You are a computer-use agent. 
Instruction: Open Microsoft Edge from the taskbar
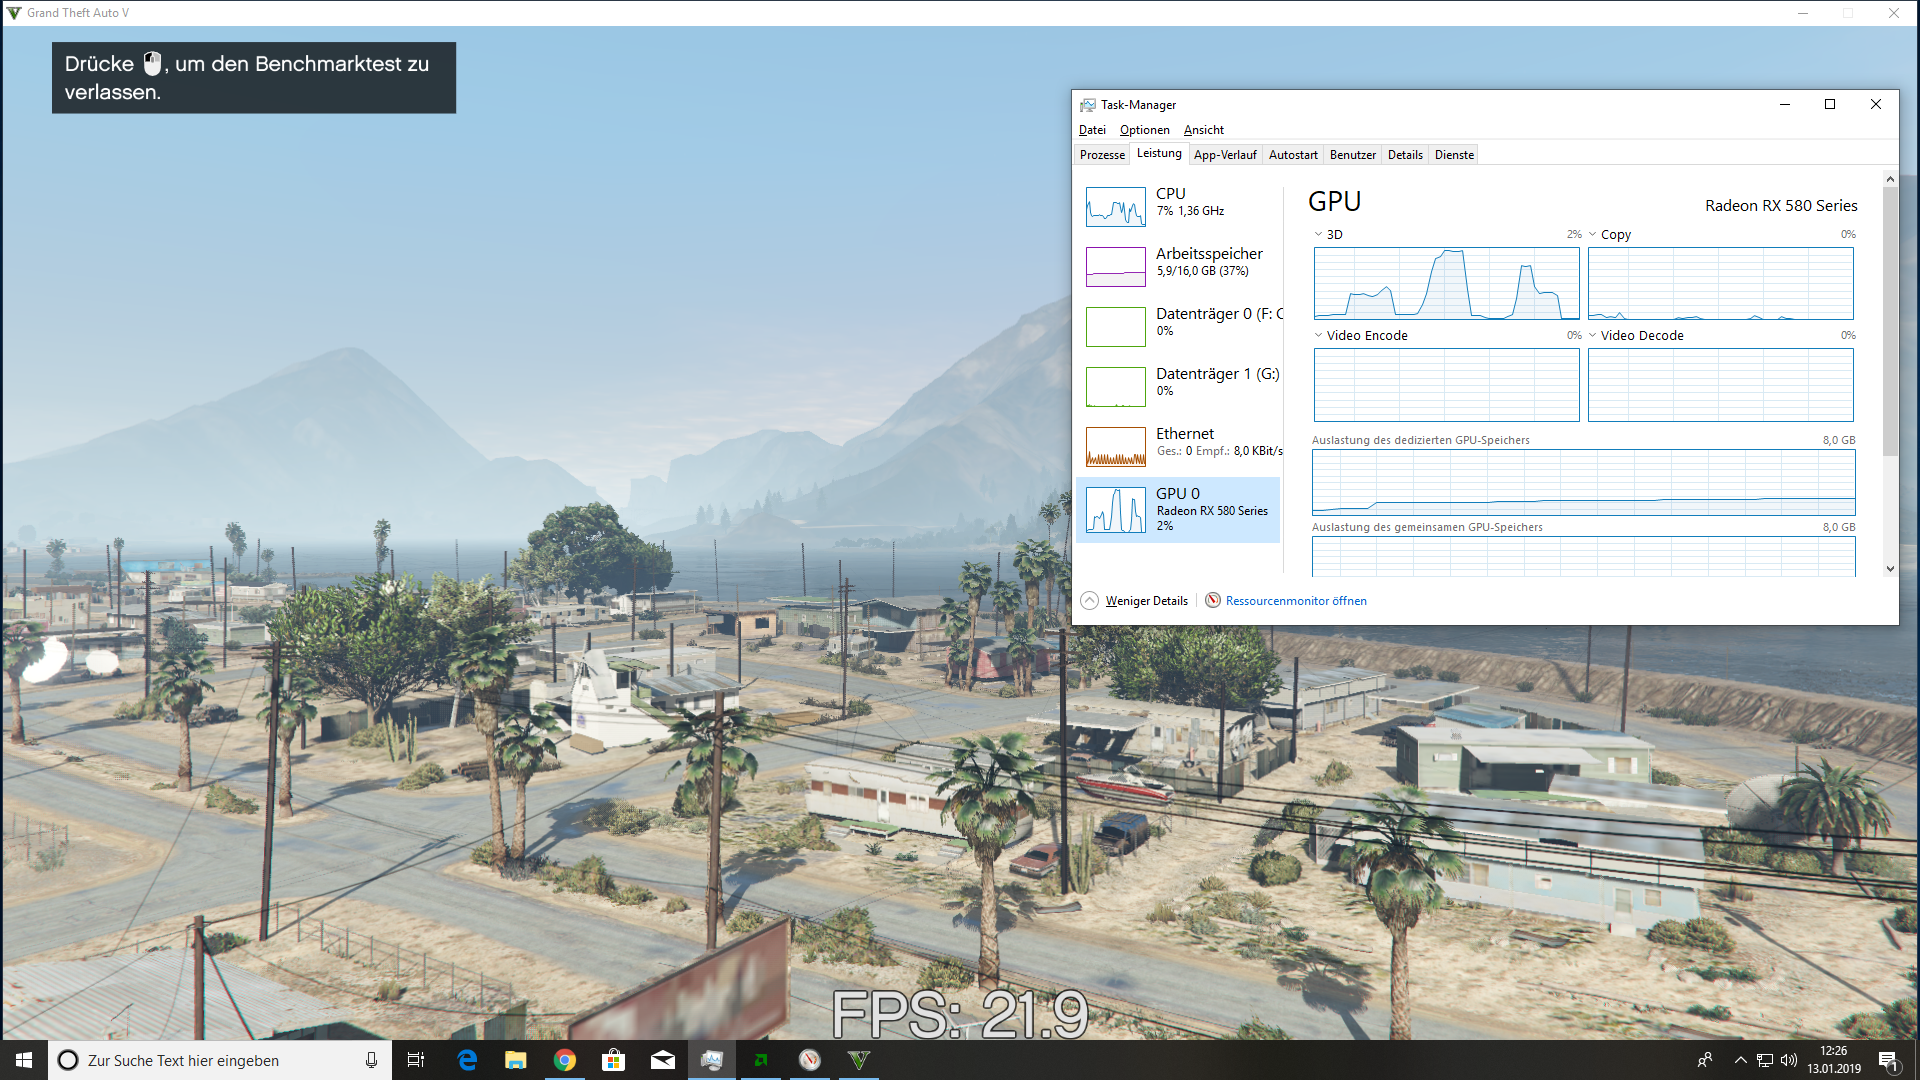tap(467, 1060)
